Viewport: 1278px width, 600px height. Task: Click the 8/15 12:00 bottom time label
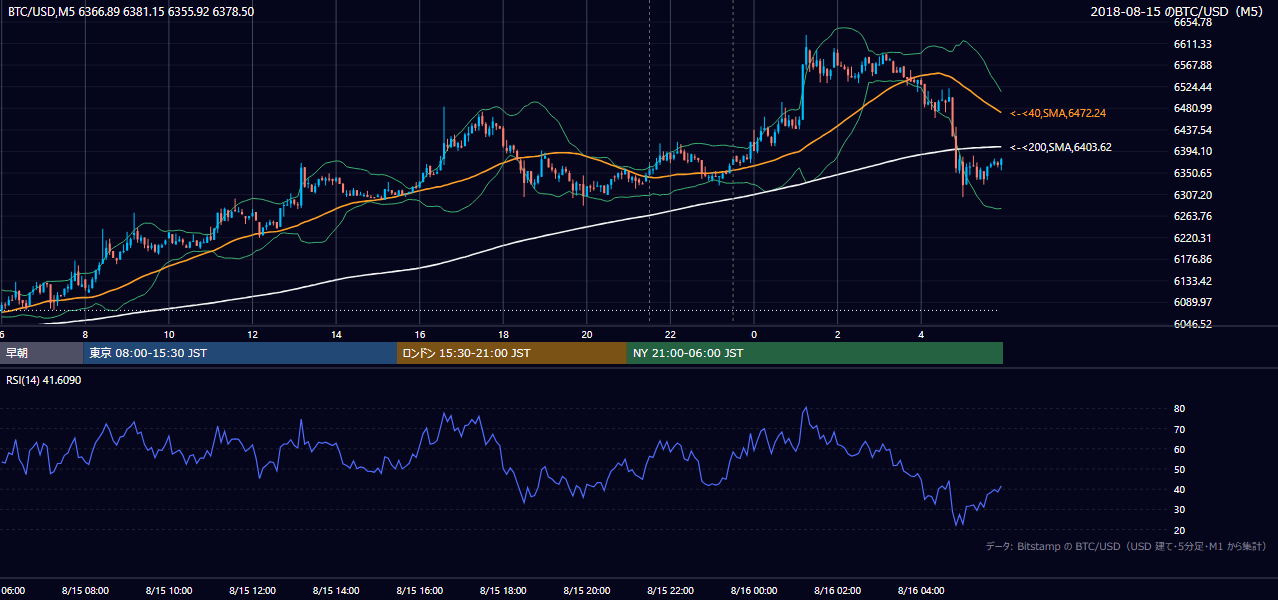(252, 591)
